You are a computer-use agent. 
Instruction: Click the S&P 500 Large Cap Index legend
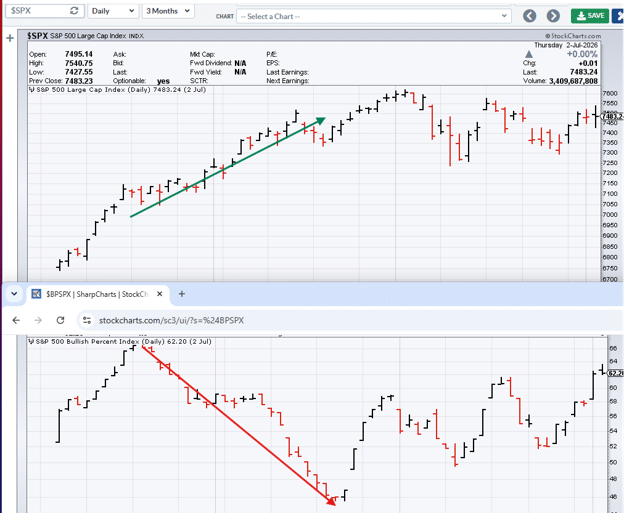tap(118, 90)
